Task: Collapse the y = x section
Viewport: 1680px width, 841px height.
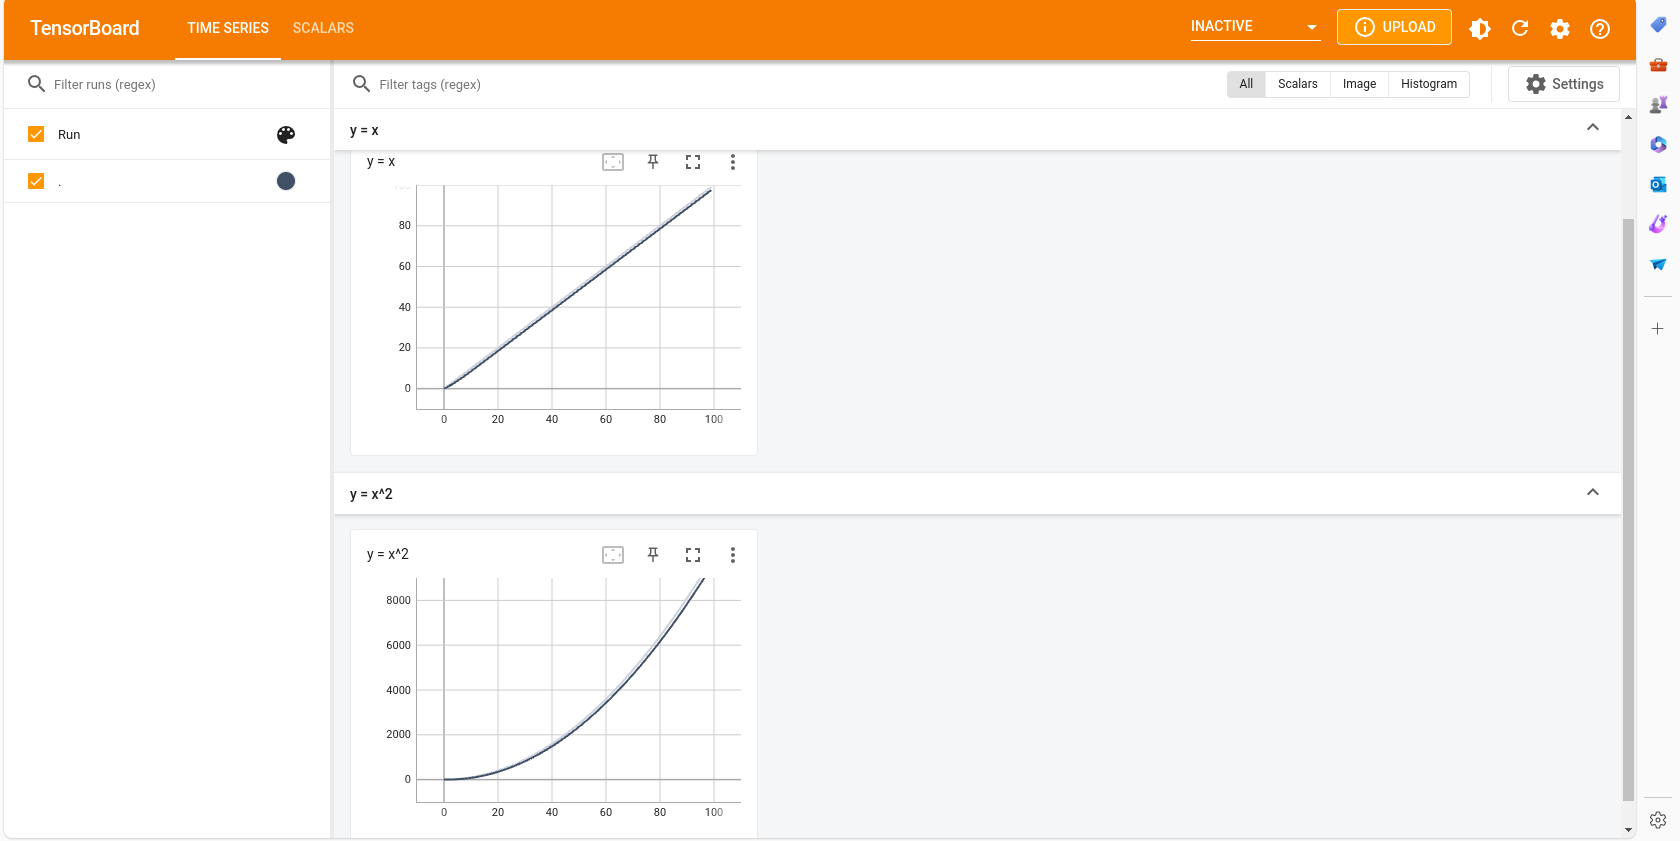Action: click(1593, 128)
